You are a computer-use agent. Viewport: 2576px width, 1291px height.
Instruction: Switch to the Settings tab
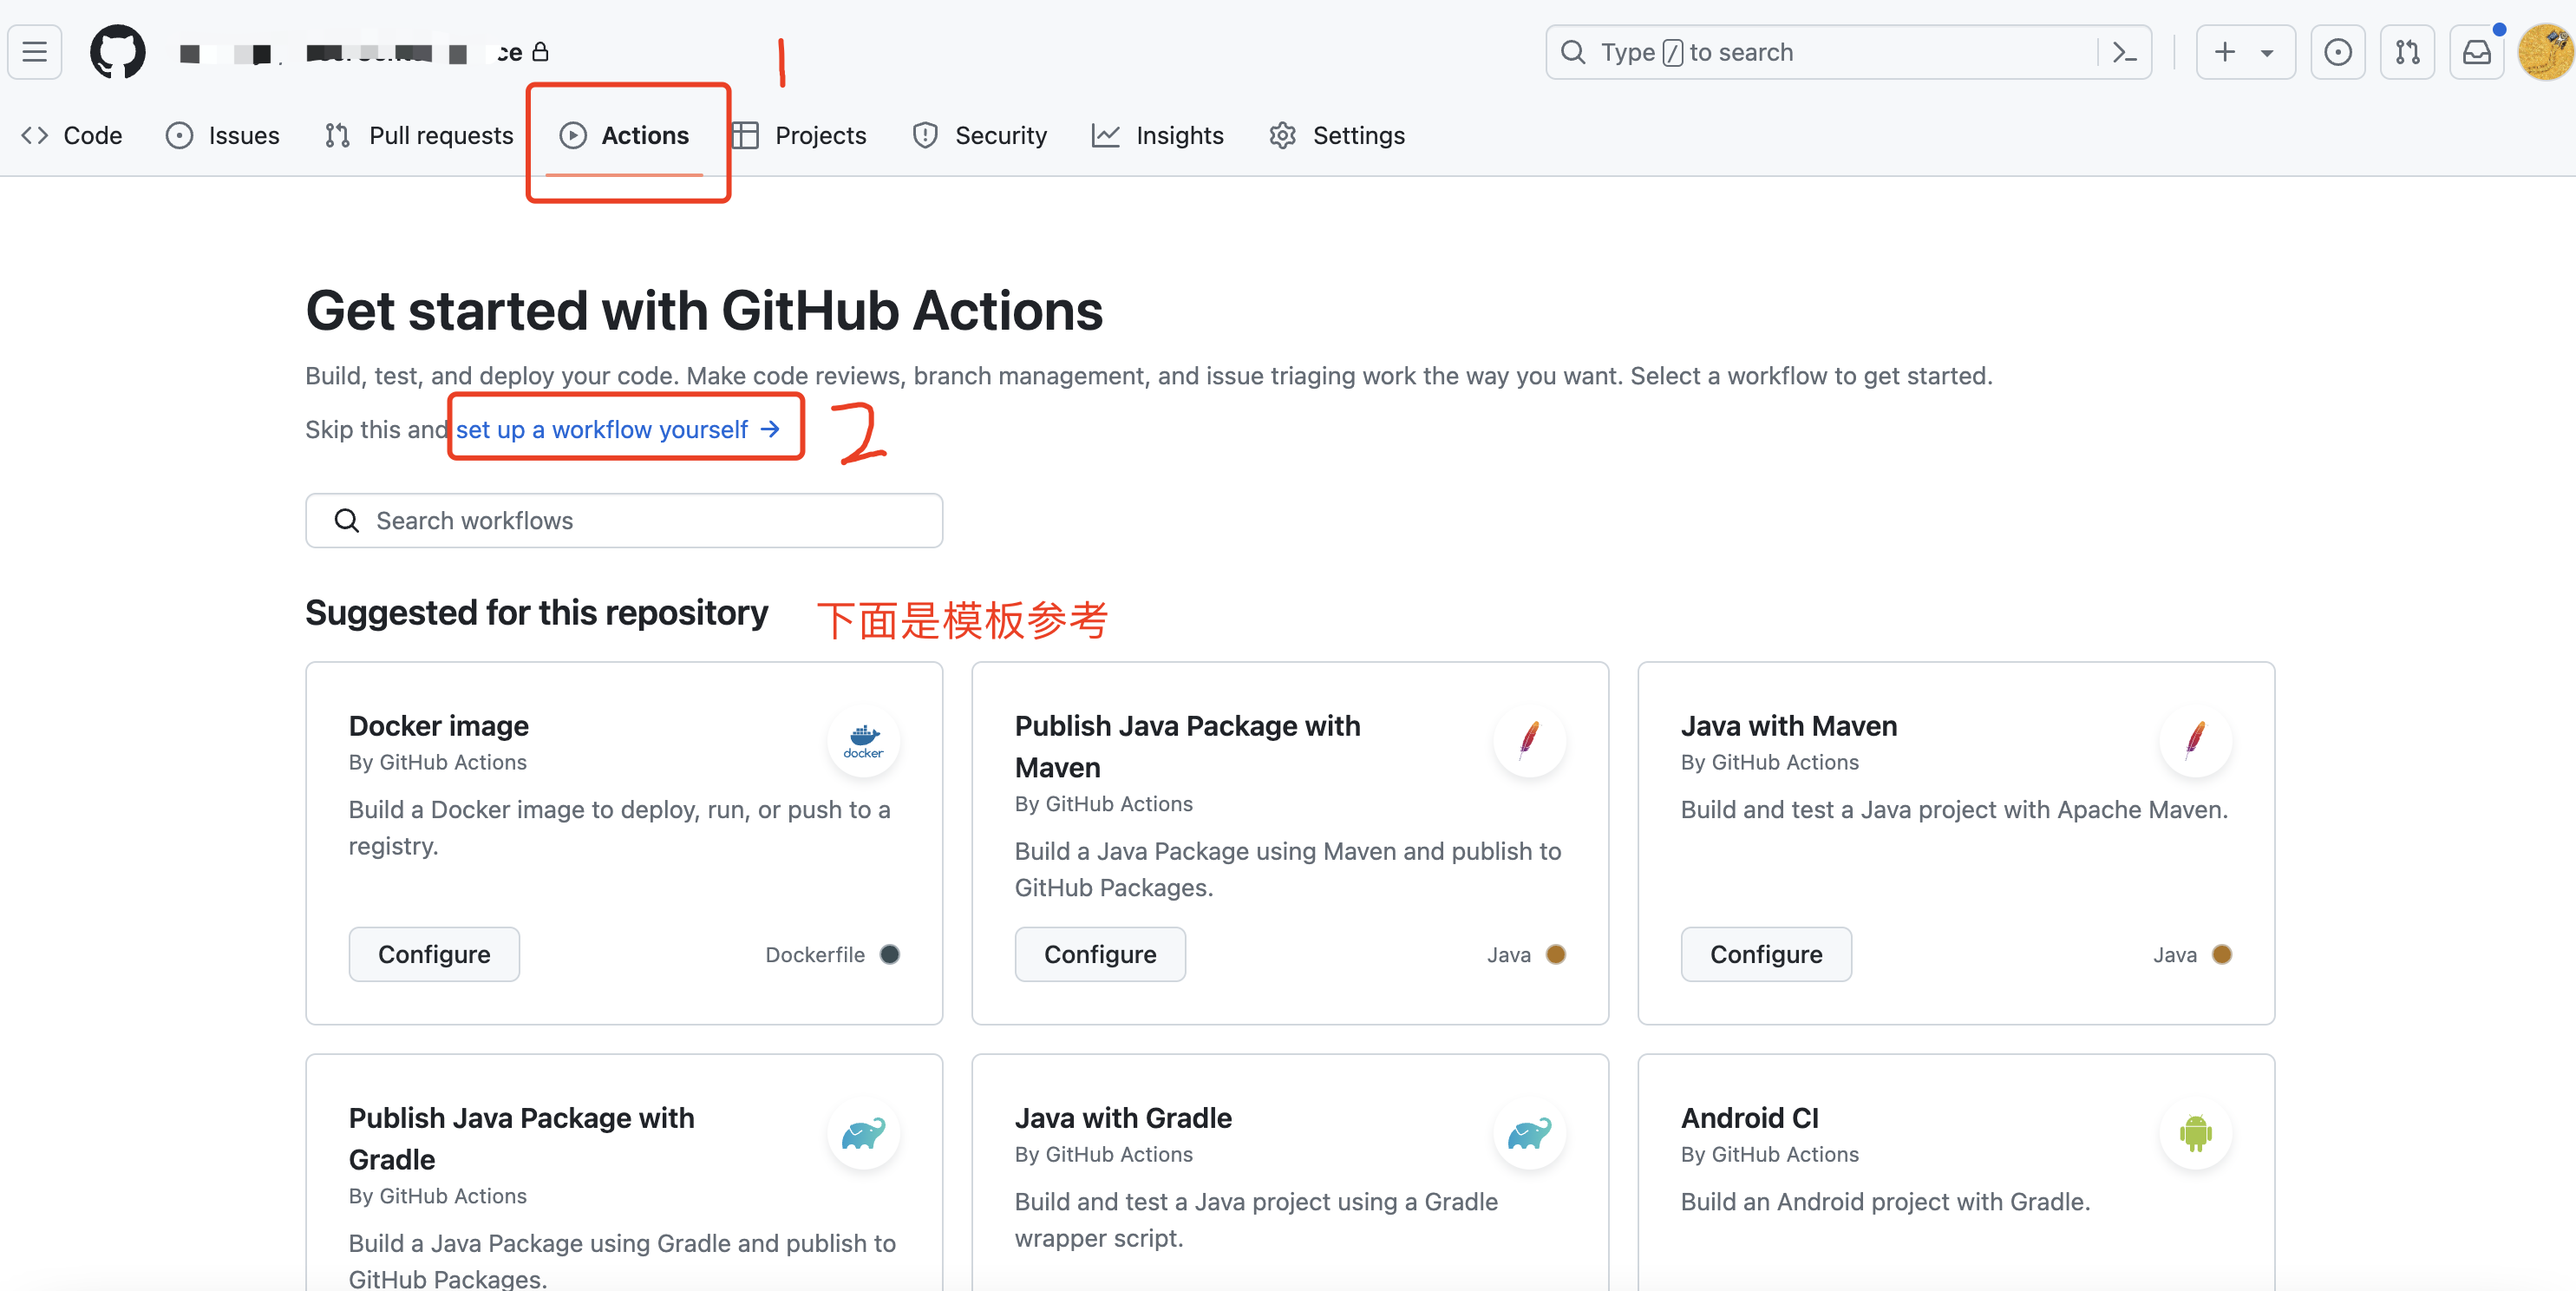[x=1337, y=135]
